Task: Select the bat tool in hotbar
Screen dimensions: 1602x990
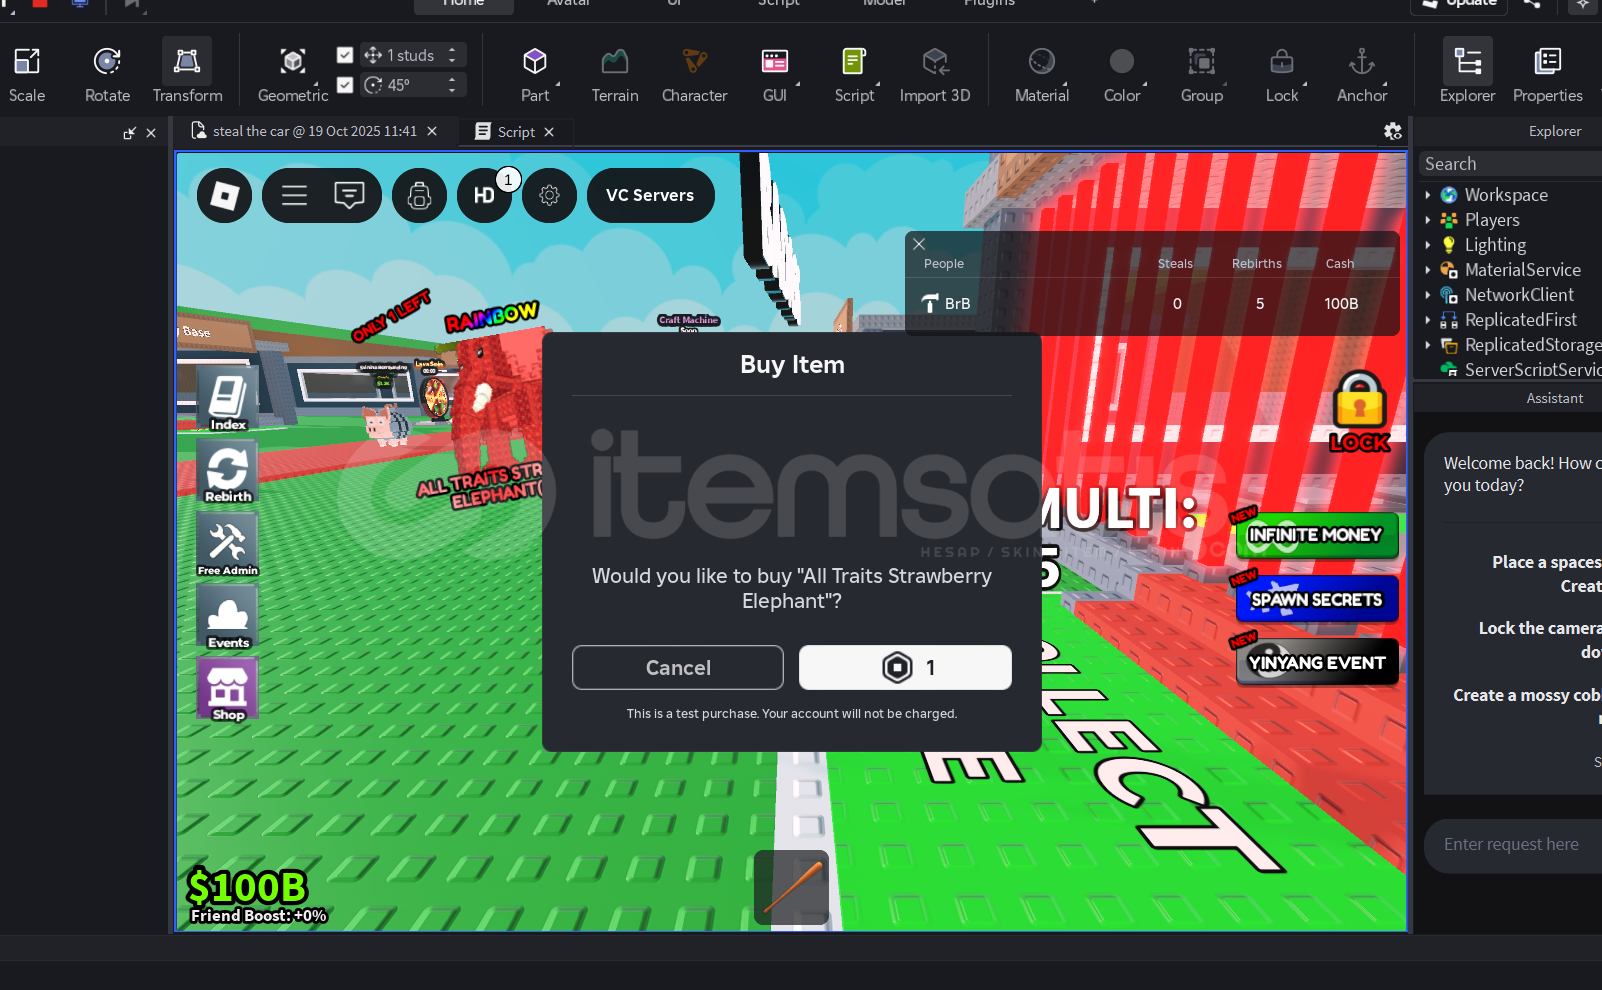Action: [791, 887]
